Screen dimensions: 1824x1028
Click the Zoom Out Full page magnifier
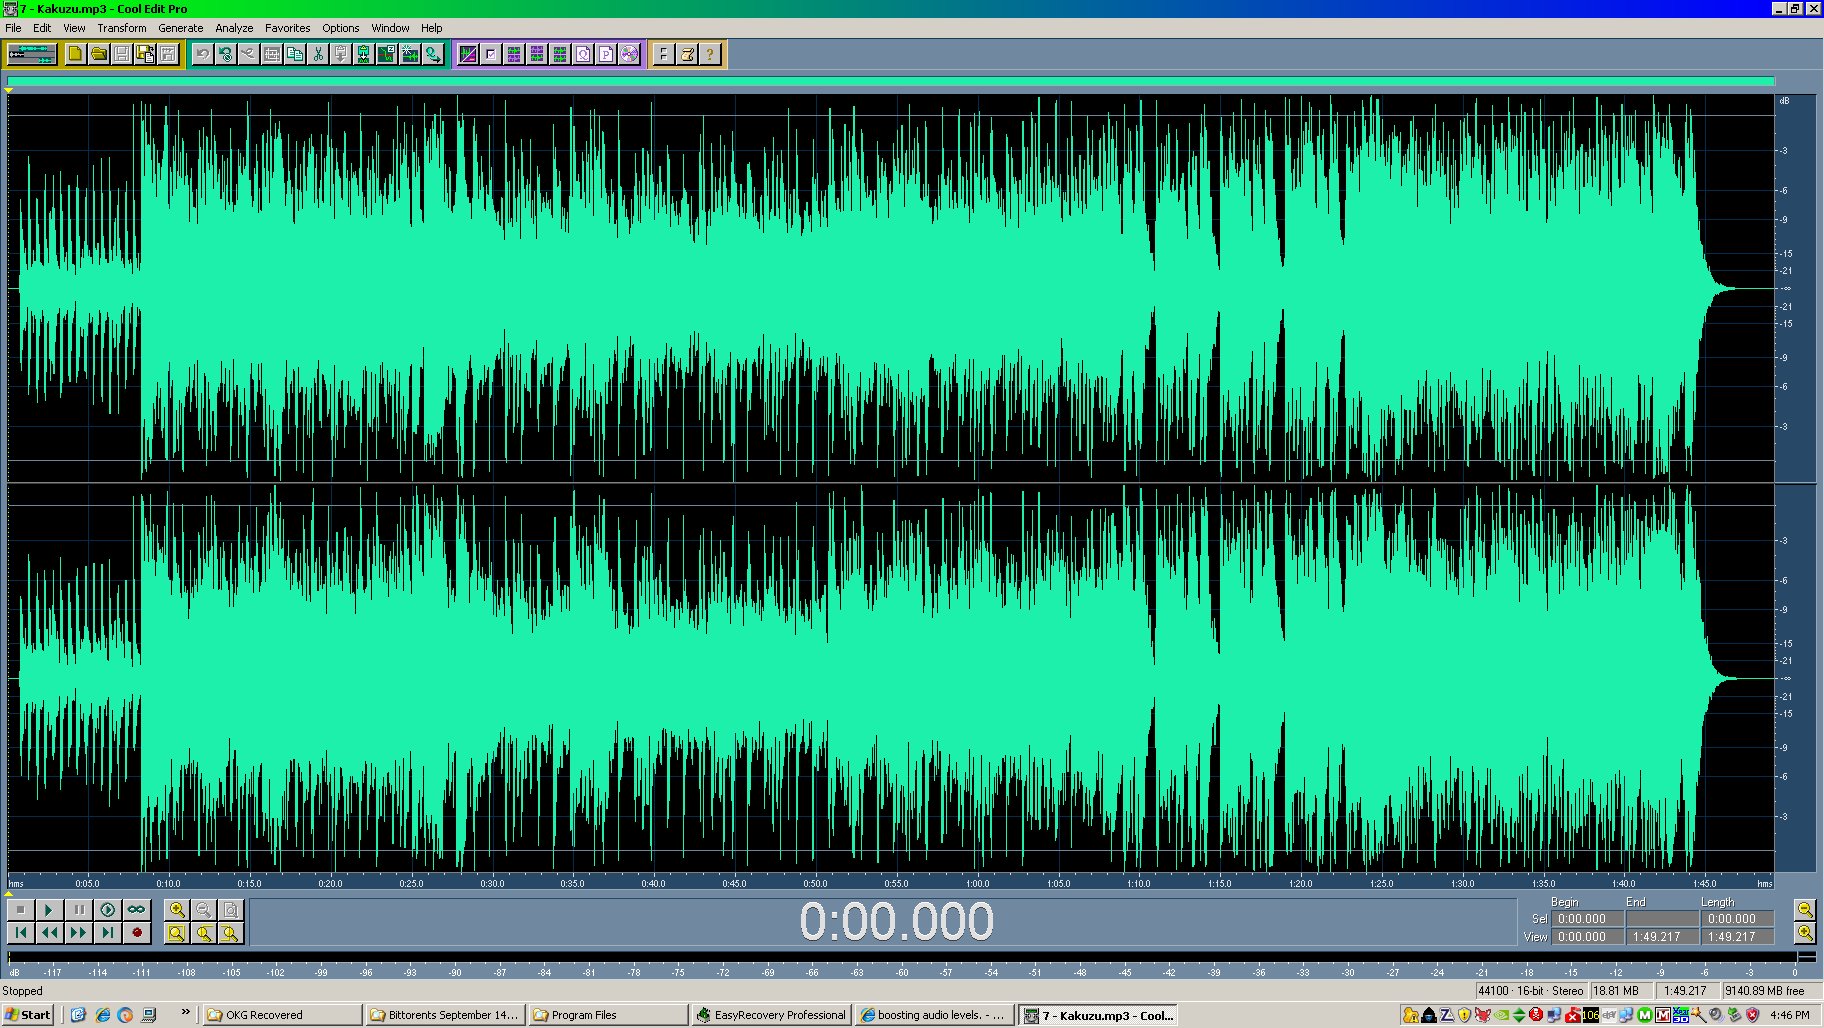pyautogui.click(x=231, y=909)
